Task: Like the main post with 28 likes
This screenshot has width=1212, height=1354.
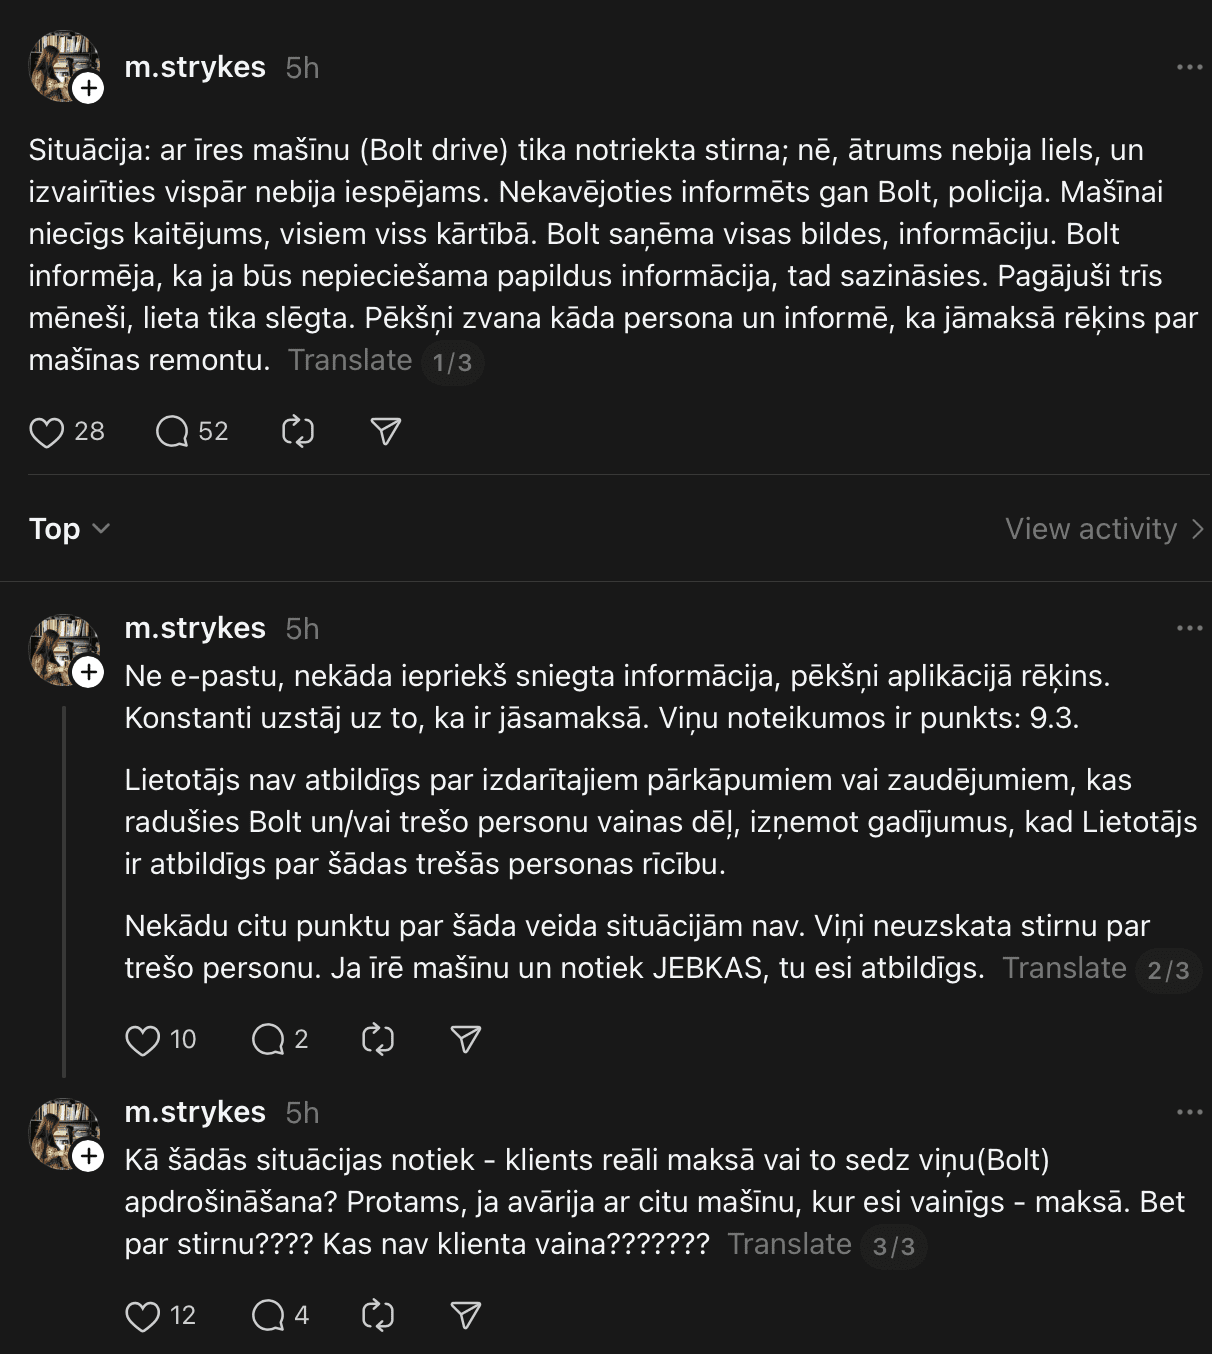Action: (x=46, y=432)
